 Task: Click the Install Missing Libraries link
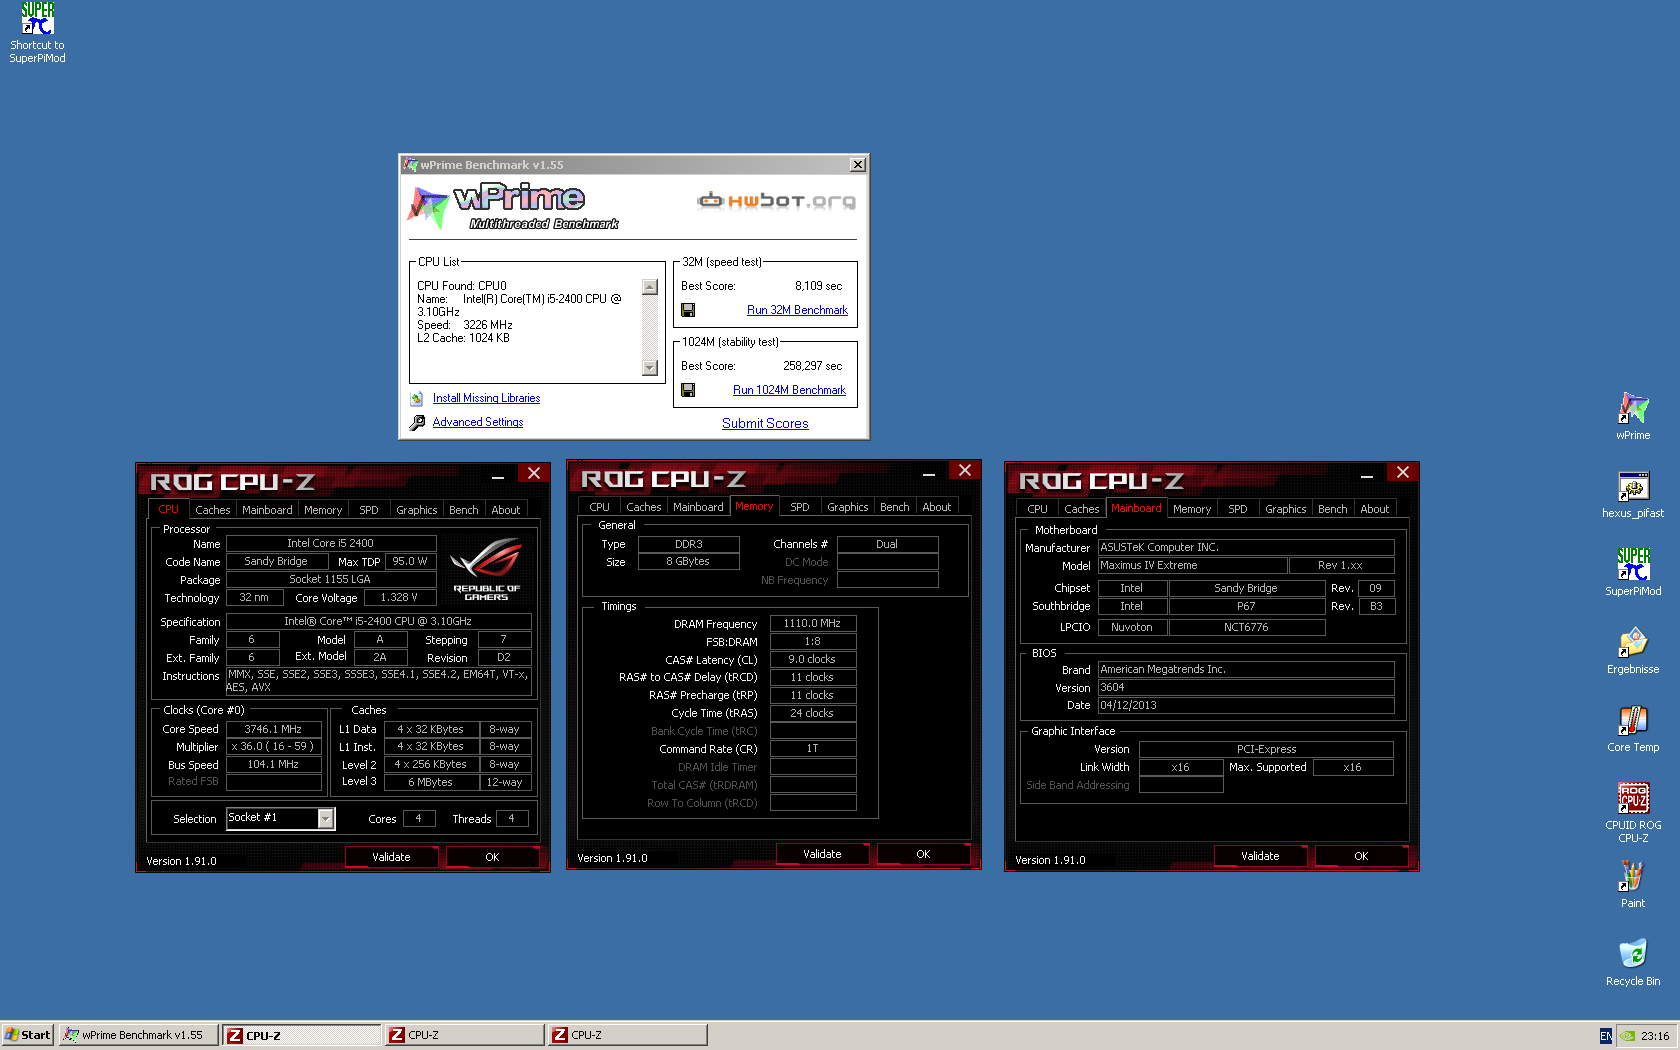486,398
